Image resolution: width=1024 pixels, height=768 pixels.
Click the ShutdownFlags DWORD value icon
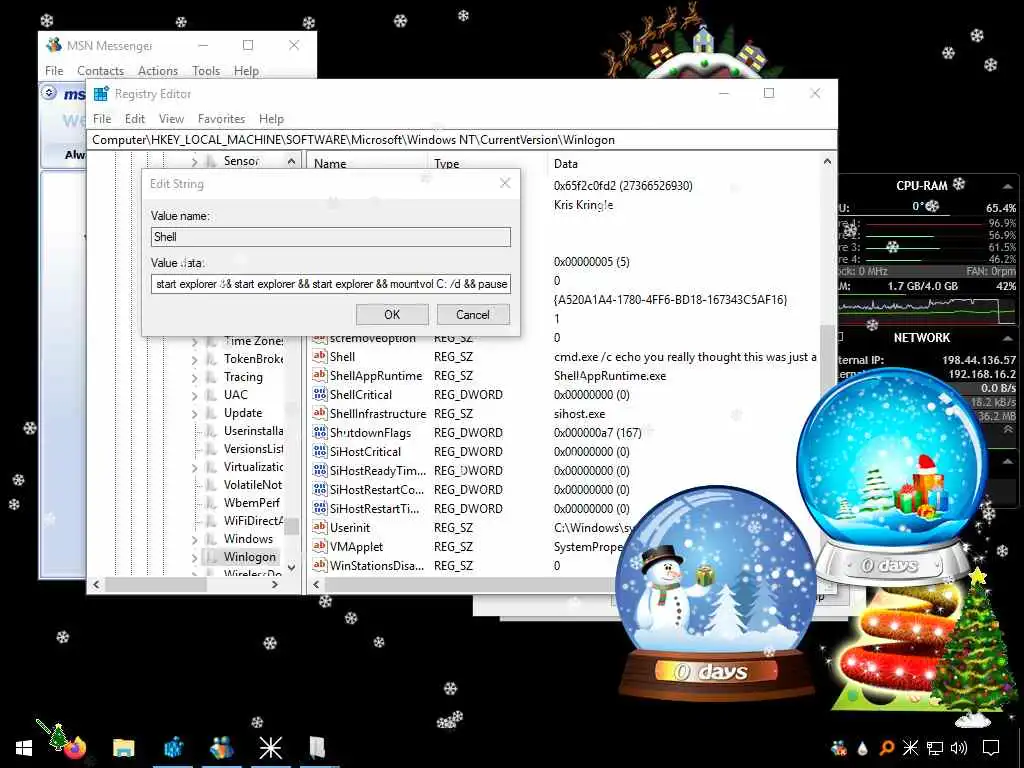(319, 432)
